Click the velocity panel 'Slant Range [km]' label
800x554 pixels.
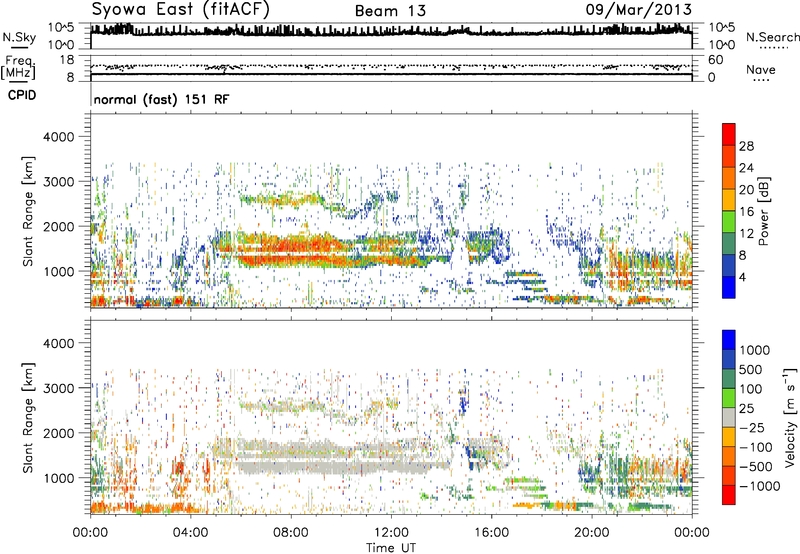click(x=28, y=418)
